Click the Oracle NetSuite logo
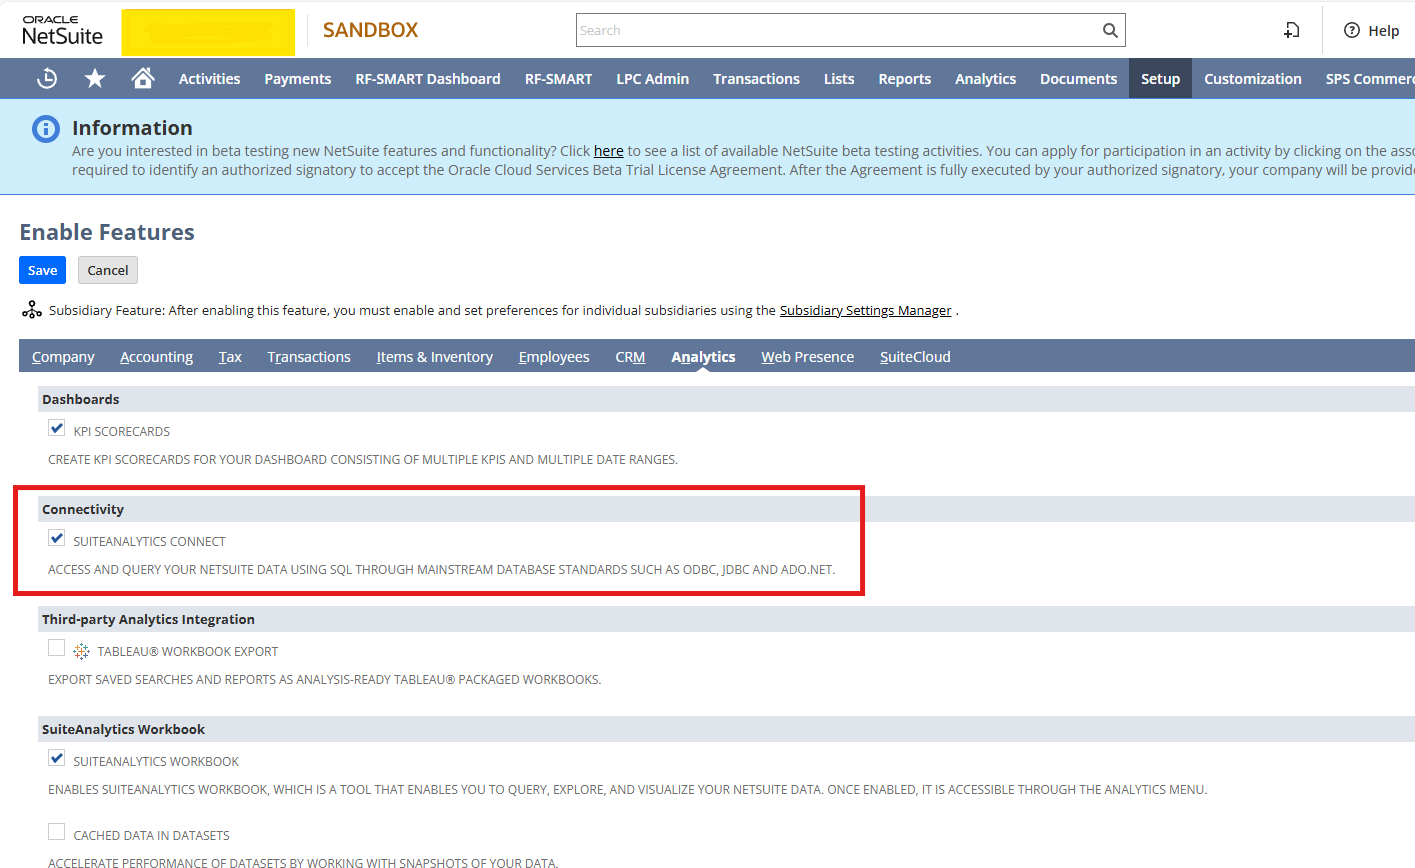This screenshot has height=868, width=1415. (62, 31)
